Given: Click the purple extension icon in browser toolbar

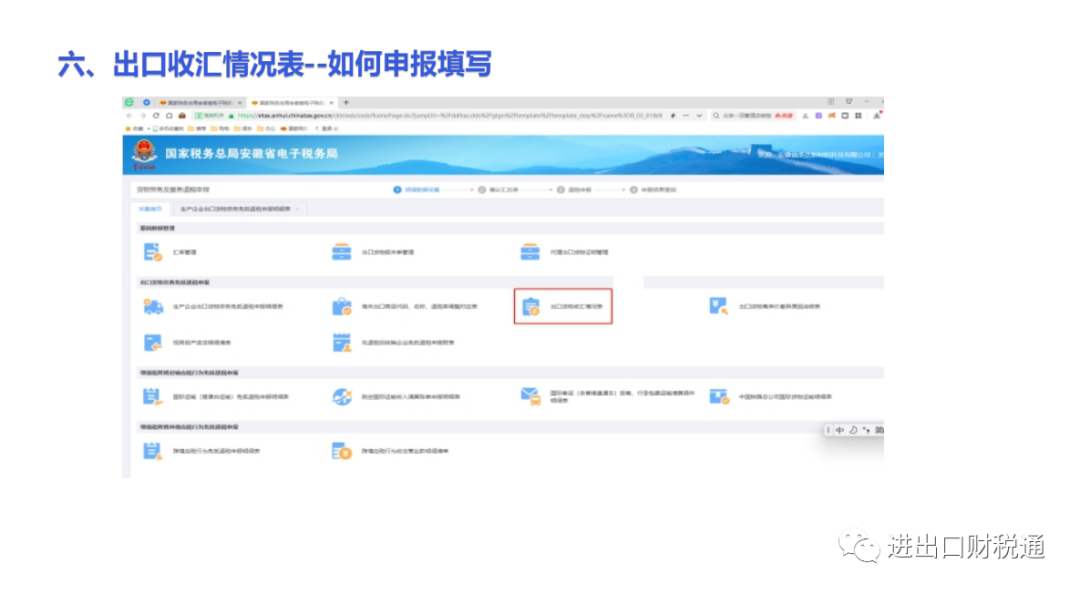Looking at the screenshot, I should pyautogui.click(x=819, y=116).
